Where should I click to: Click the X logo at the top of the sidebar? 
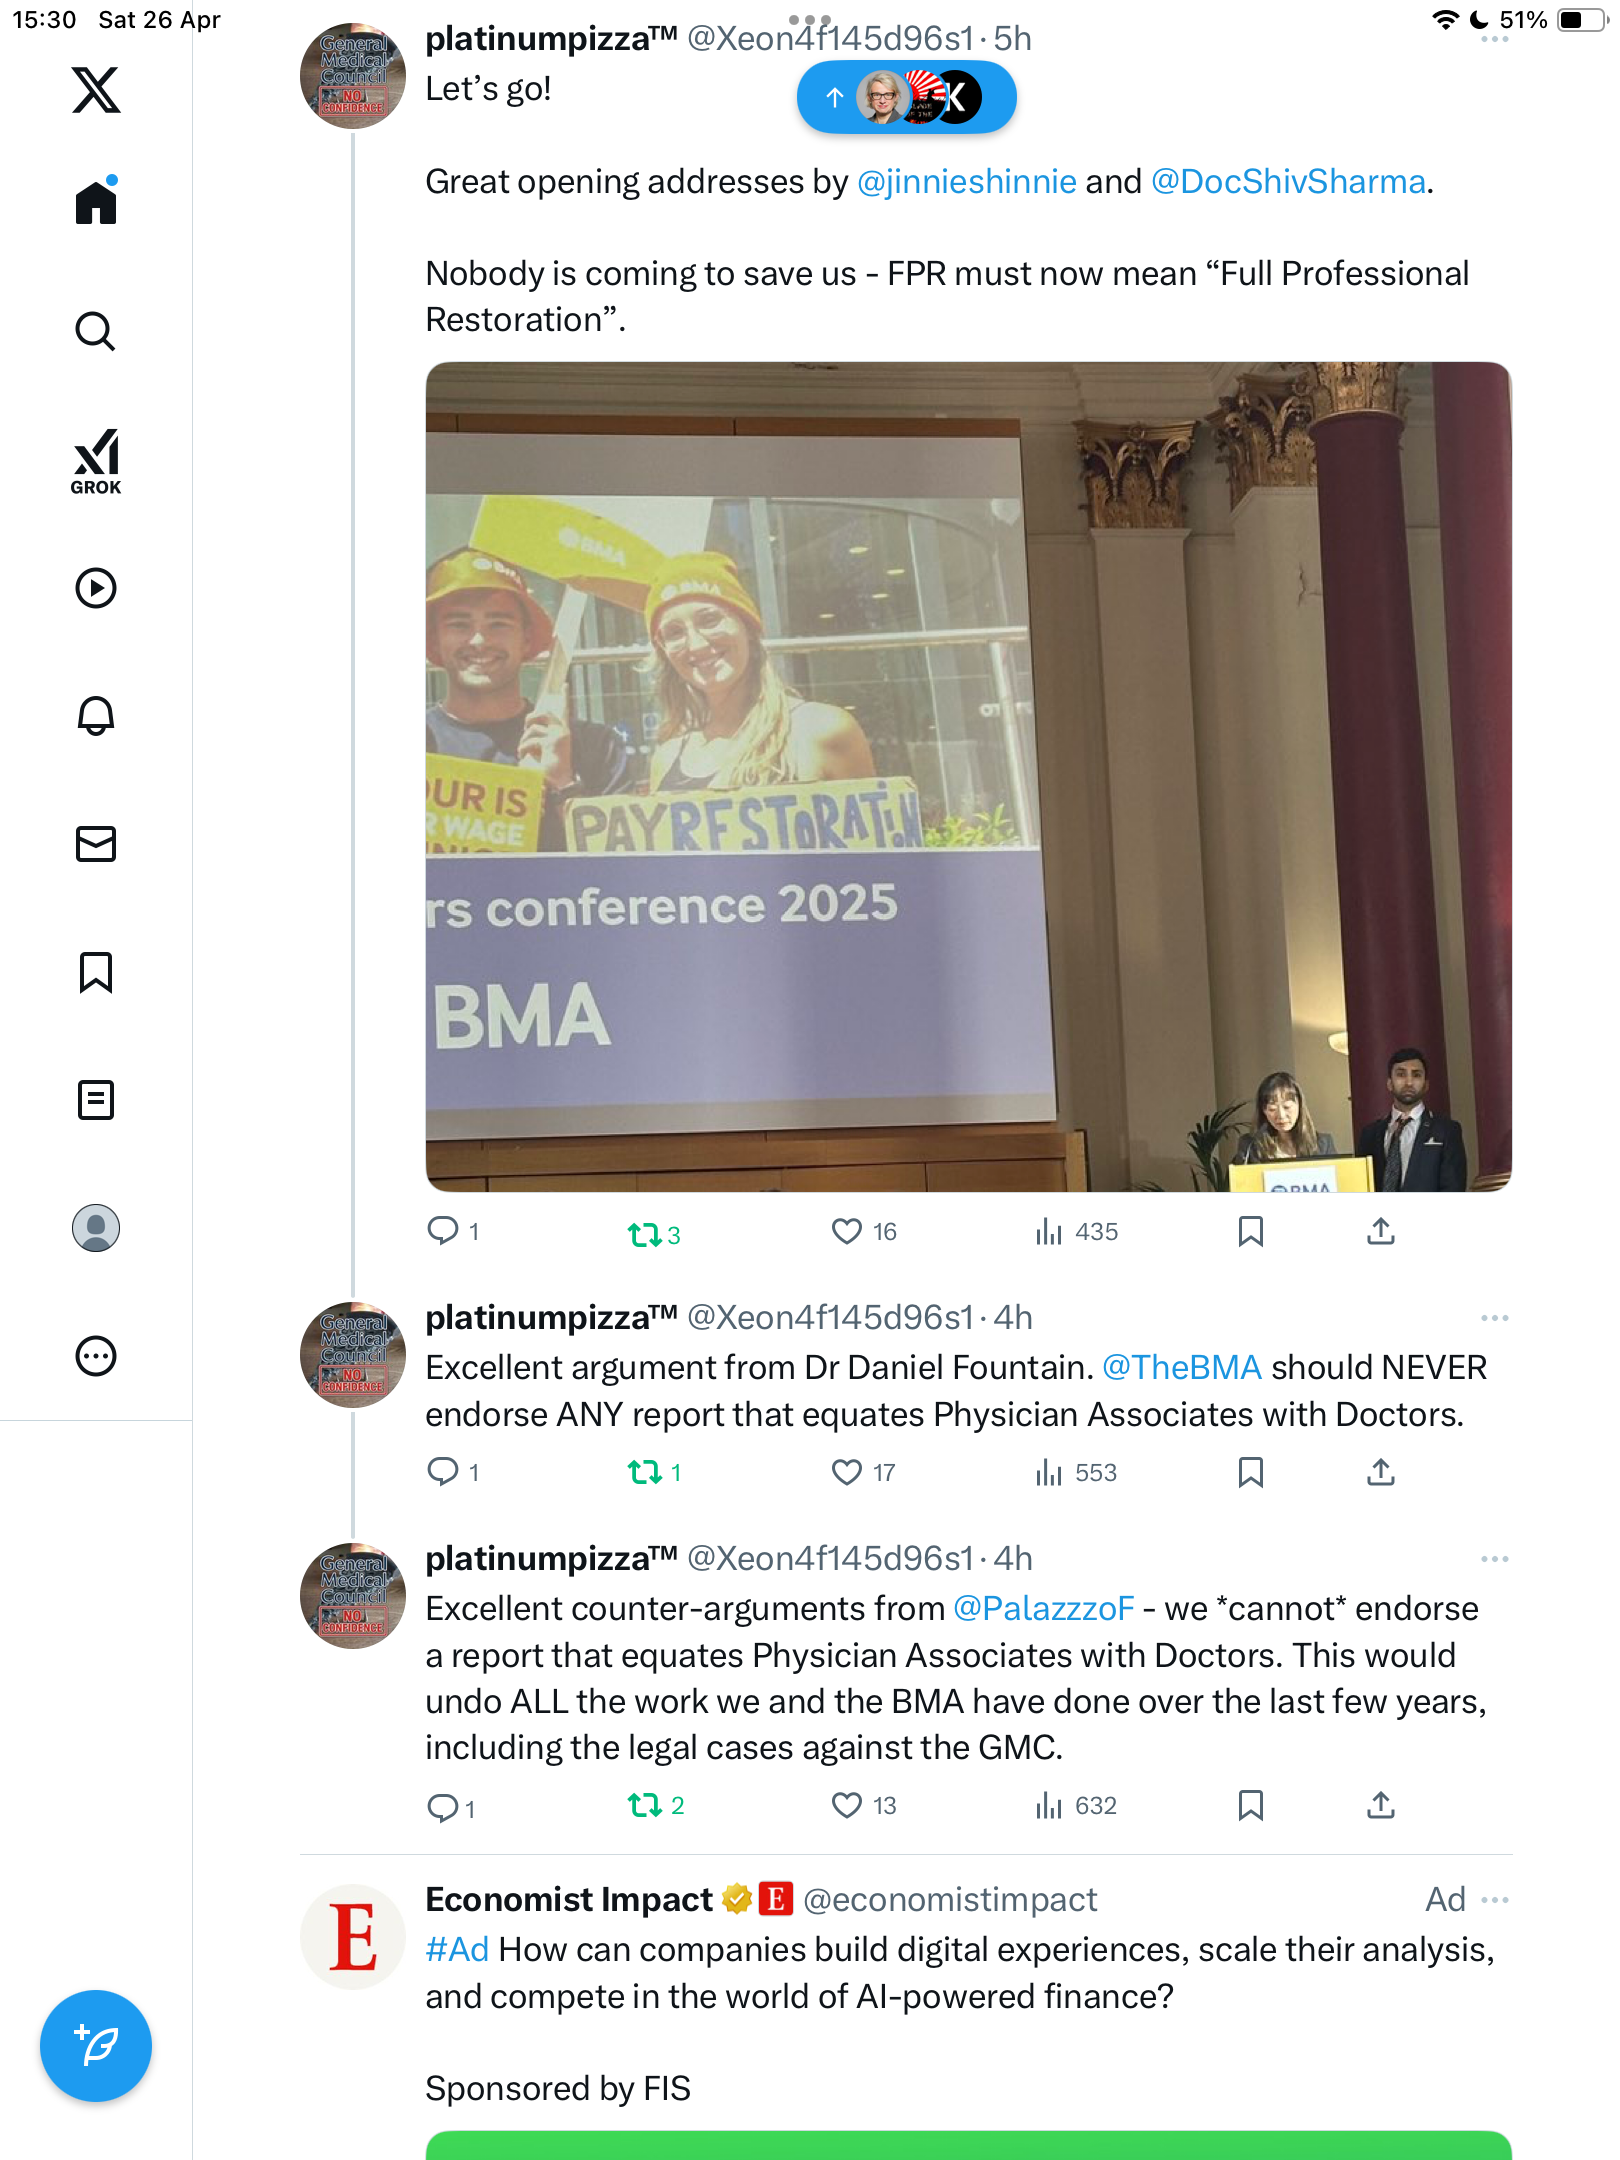pos(96,90)
